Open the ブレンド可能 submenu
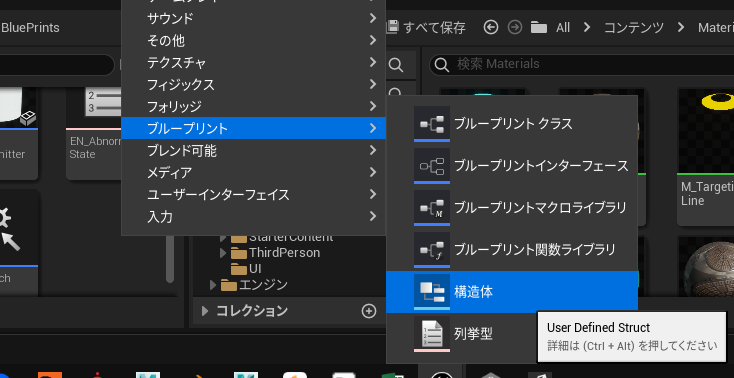Viewport: 734px width, 378px height. point(253,150)
